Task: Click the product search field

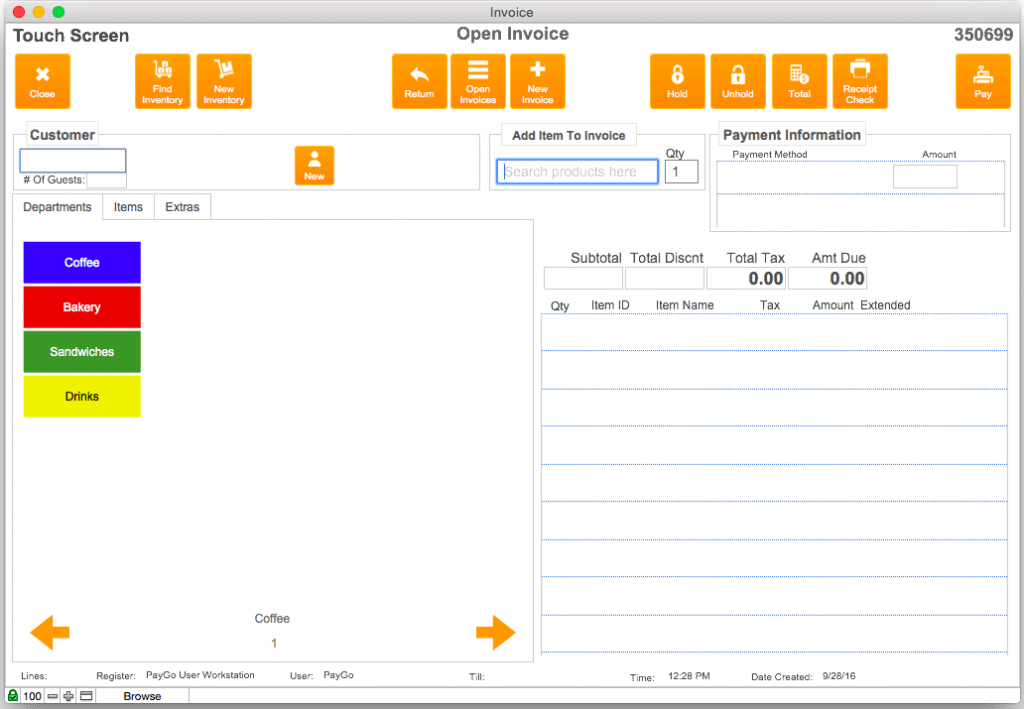Action: coord(576,171)
